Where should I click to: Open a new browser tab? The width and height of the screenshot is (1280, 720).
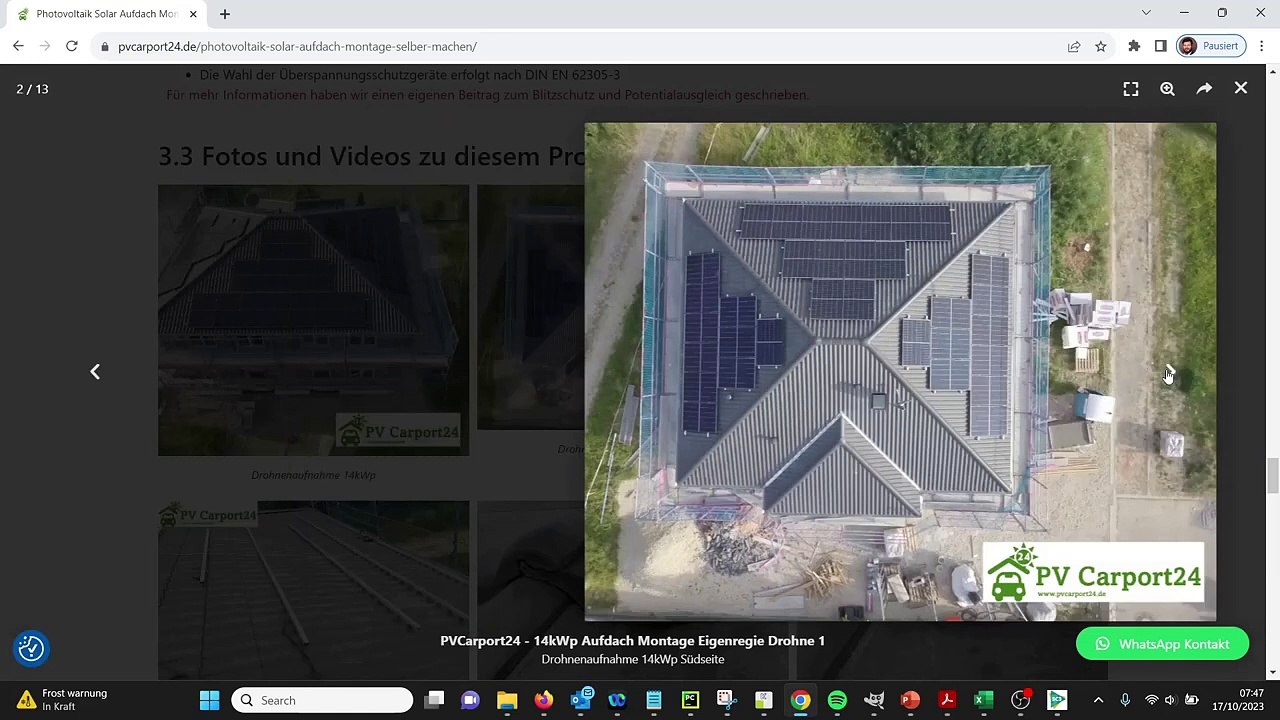[x=225, y=14]
